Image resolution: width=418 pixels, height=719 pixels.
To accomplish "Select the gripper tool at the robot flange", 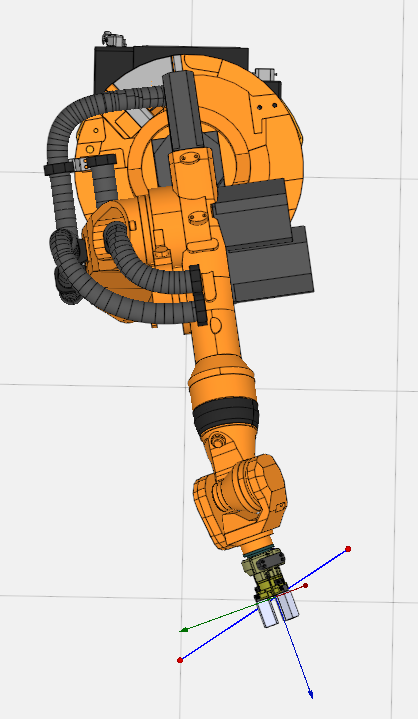I will pyautogui.click(x=270, y=588).
